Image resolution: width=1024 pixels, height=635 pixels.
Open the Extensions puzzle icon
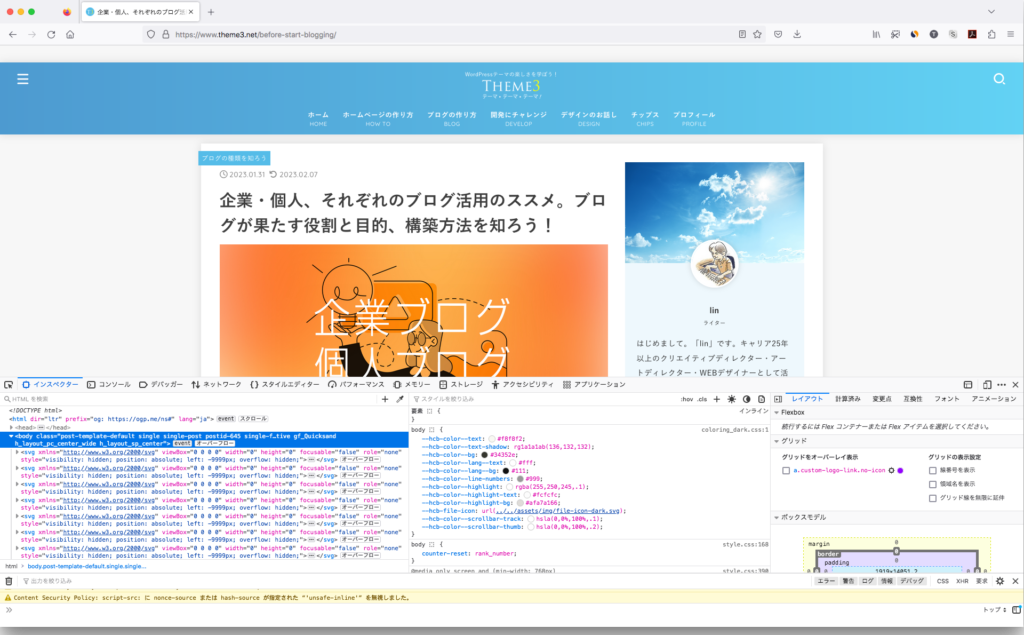pos(991,35)
